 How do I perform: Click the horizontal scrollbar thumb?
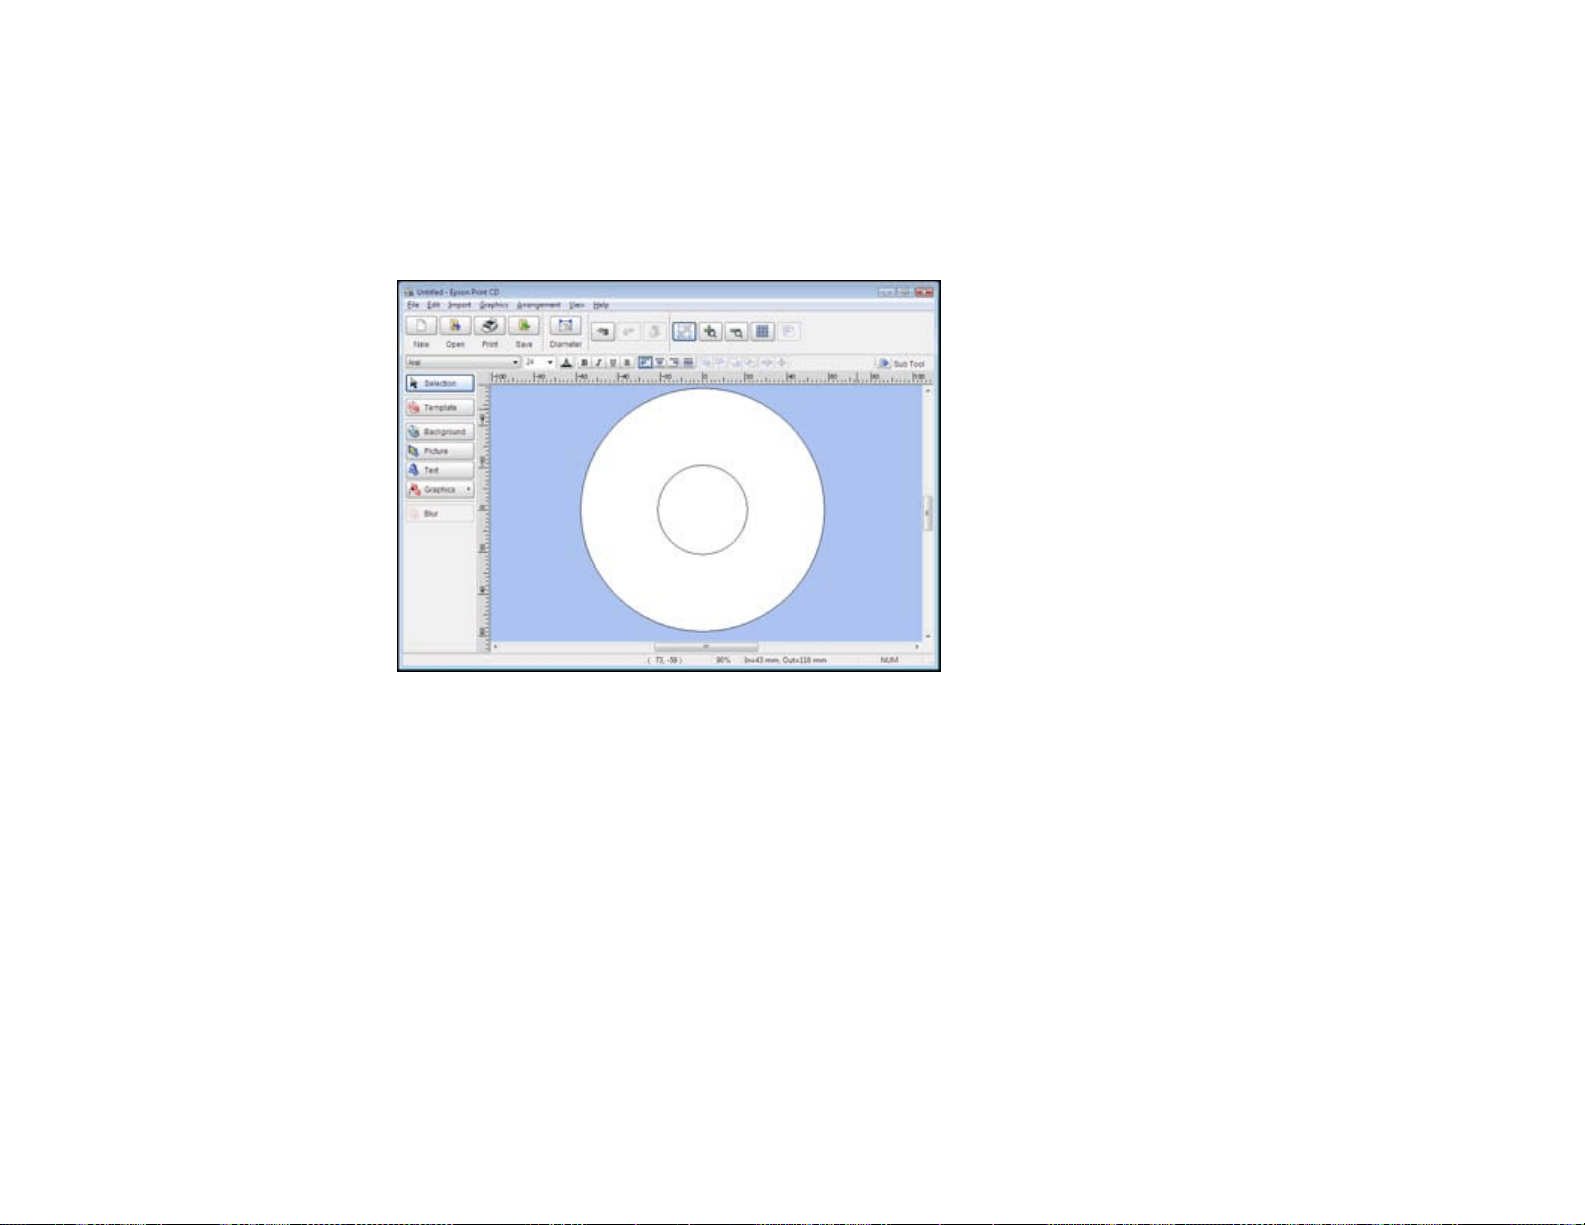pos(706,647)
